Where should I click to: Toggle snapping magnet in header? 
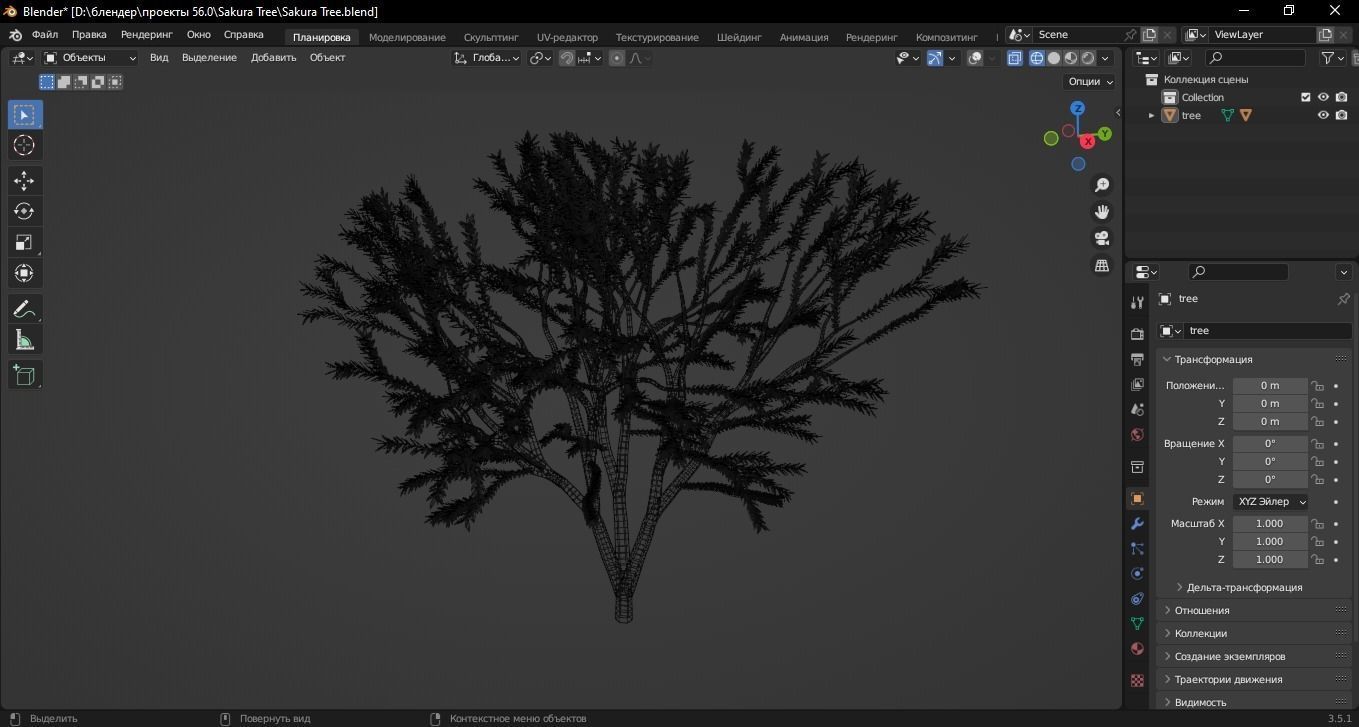click(x=567, y=58)
